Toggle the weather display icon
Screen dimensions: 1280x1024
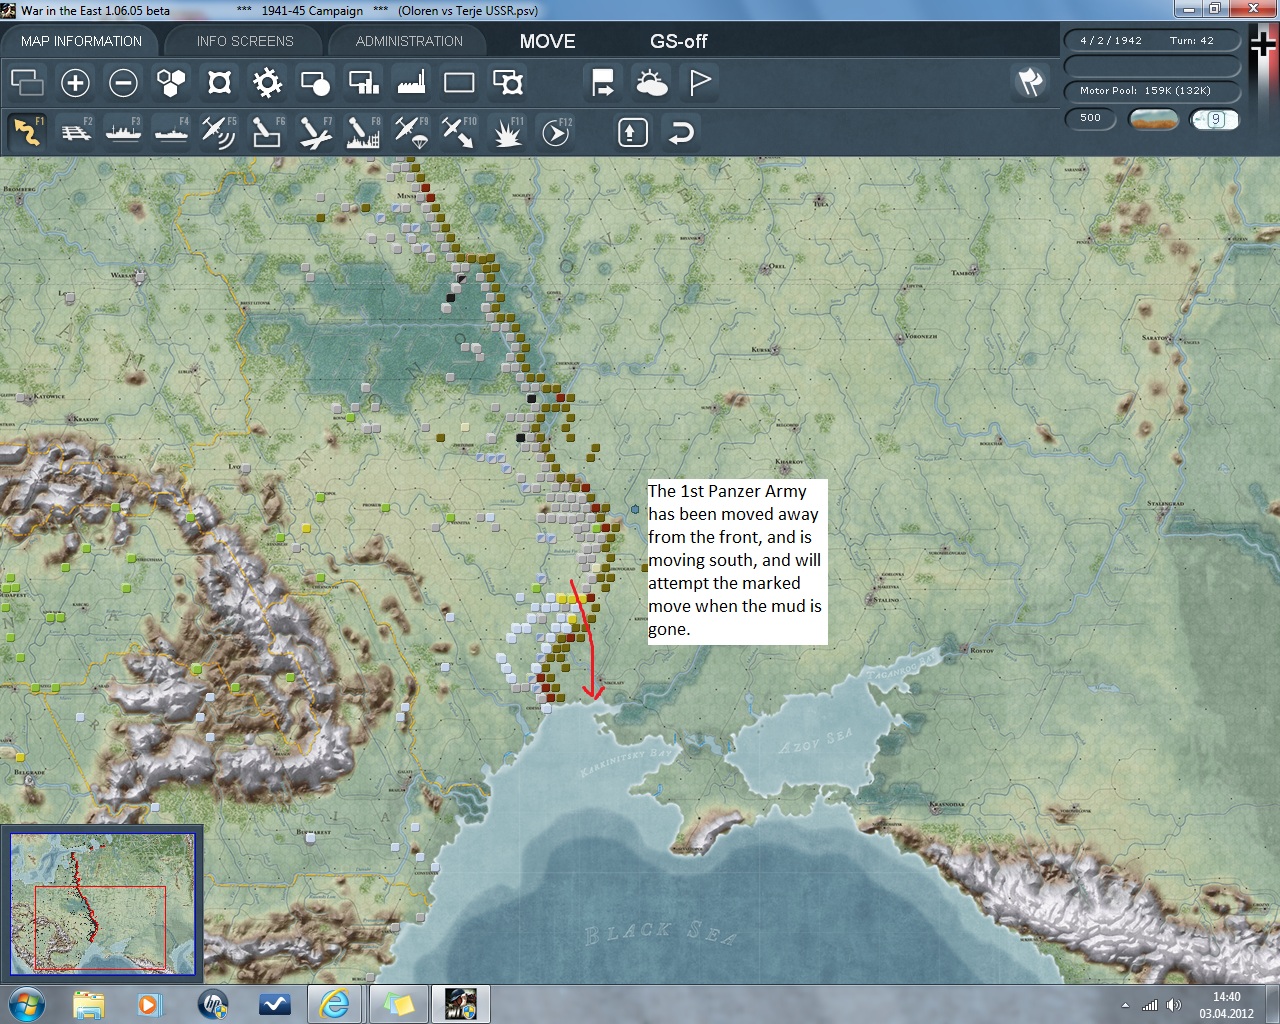[652, 83]
